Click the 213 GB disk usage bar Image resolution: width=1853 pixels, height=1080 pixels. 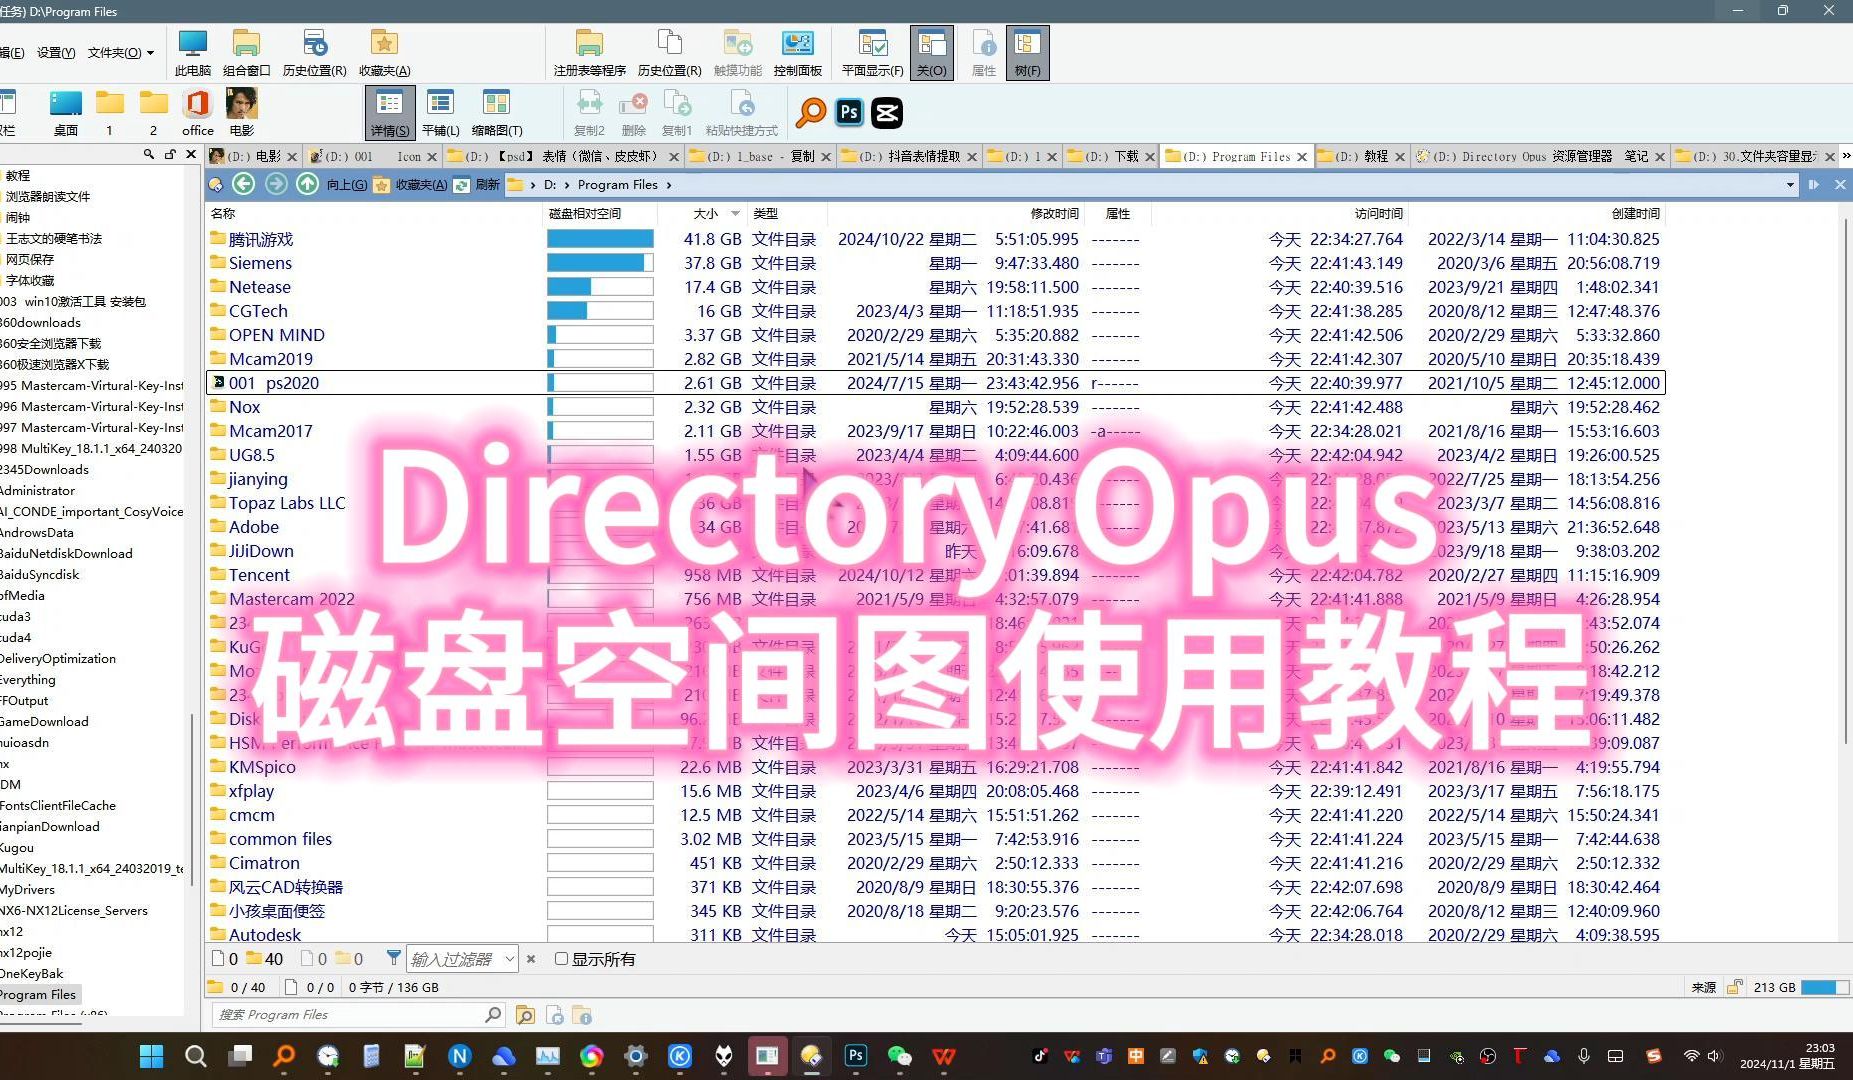[x=1825, y=987]
